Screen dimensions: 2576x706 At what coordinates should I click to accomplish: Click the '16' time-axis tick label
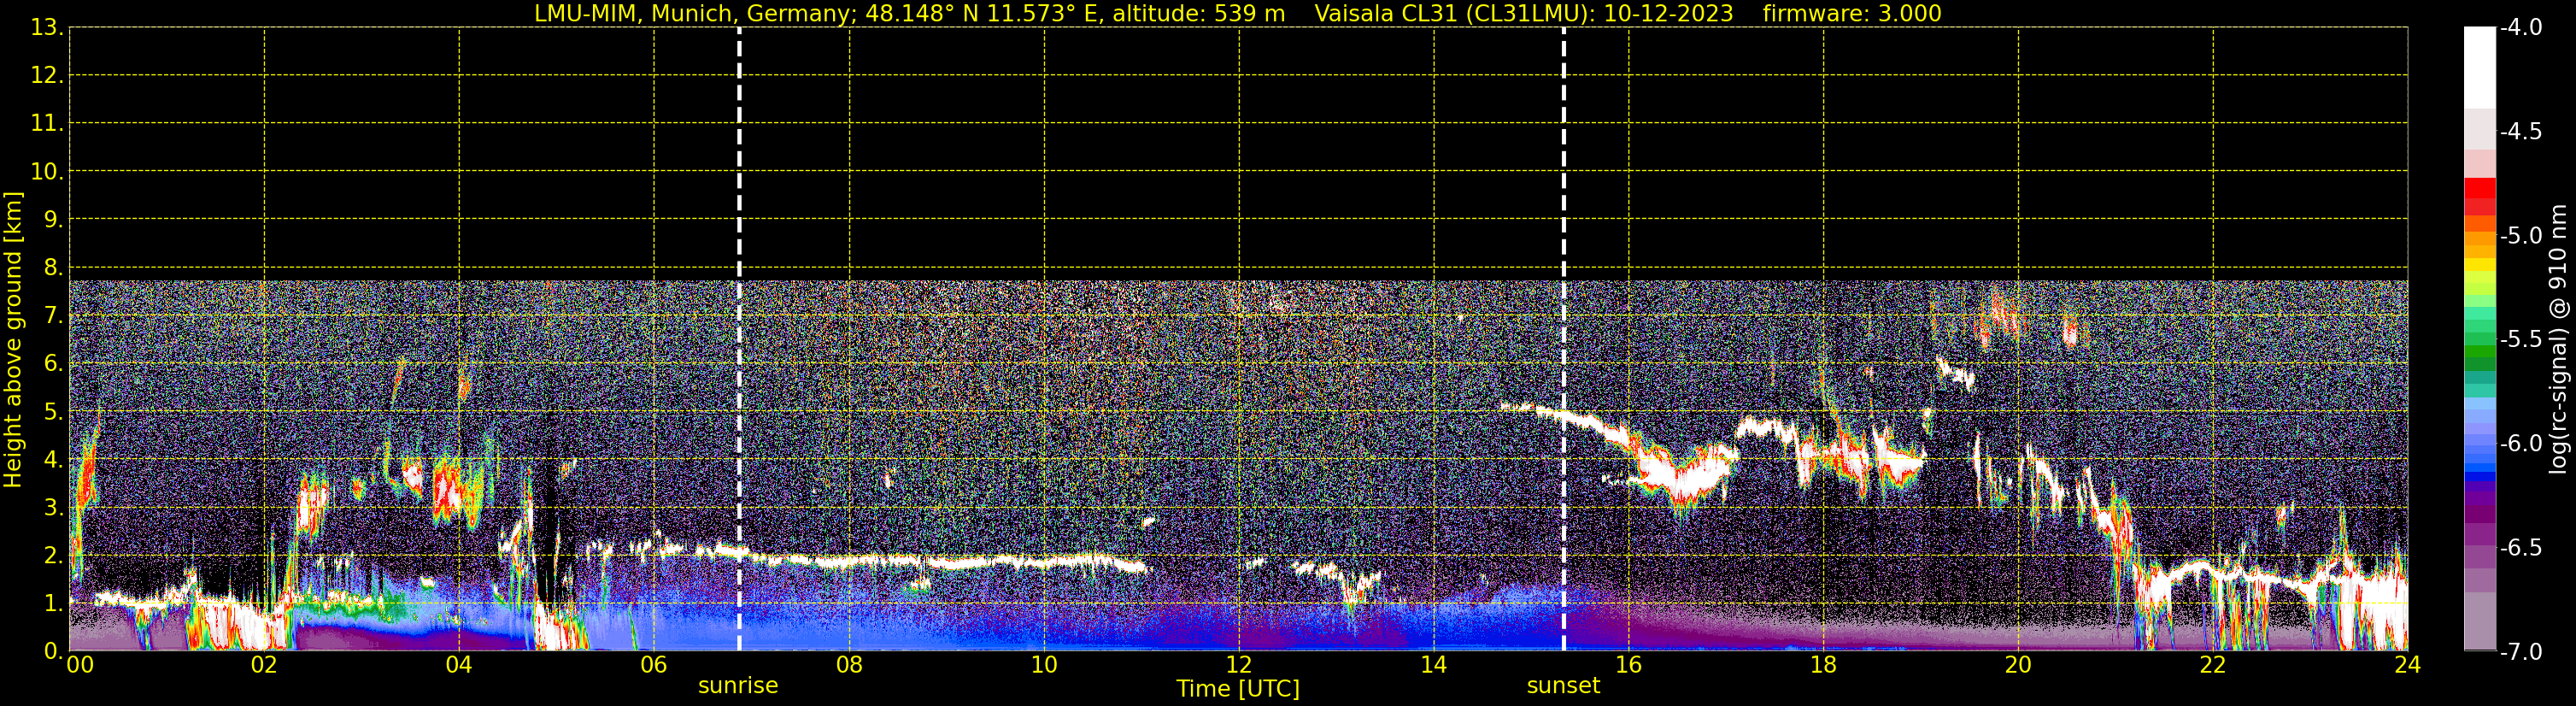point(1629,665)
